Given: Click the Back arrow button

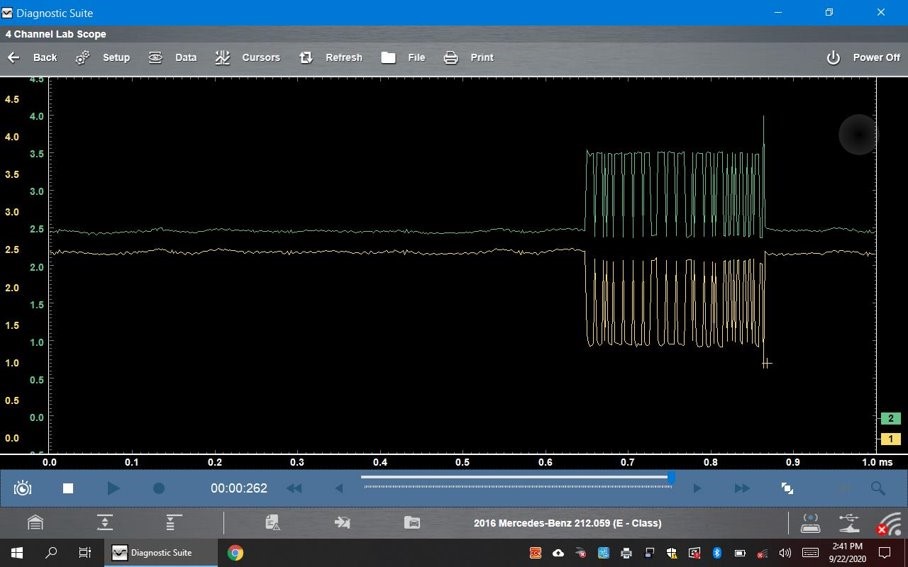Looking at the screenshot, I should [32, 58].
